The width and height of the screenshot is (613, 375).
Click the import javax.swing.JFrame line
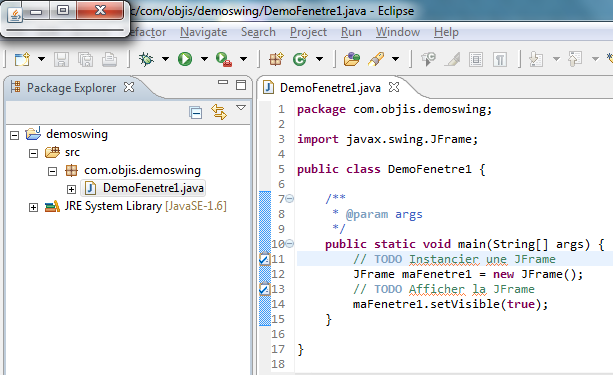387,139
